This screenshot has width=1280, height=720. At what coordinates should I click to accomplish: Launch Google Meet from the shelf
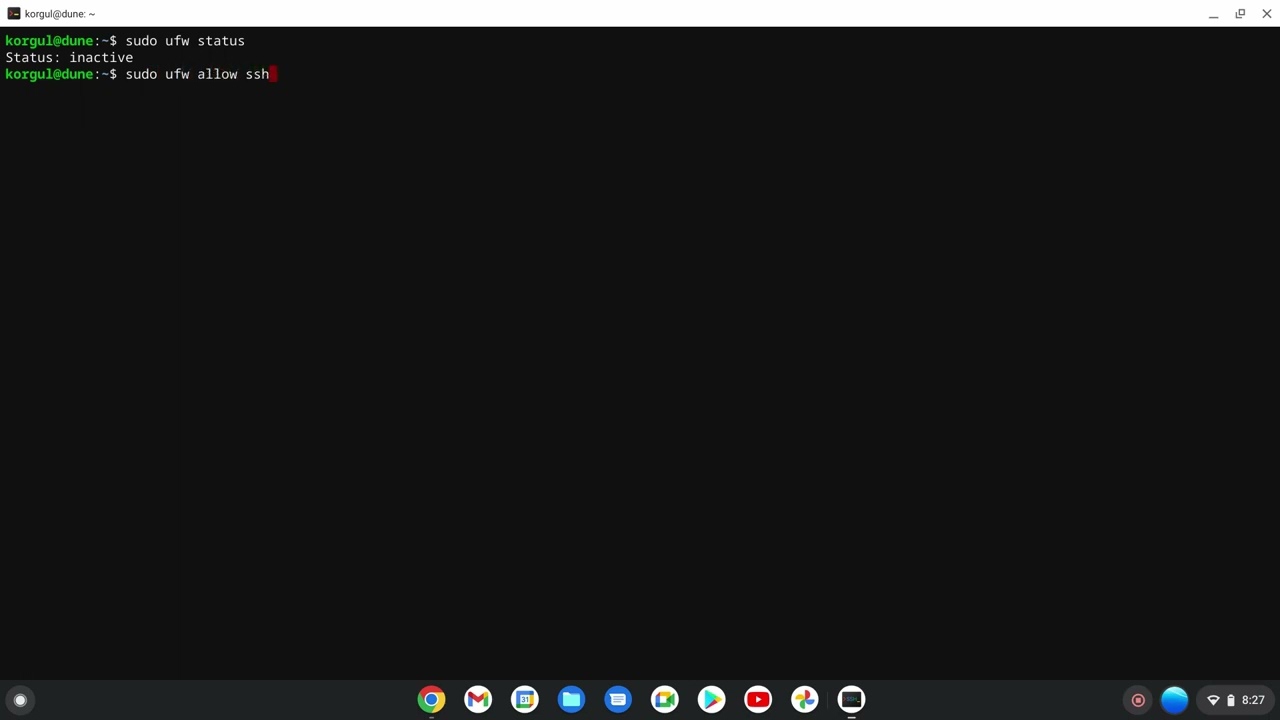(x=665, y=700)
